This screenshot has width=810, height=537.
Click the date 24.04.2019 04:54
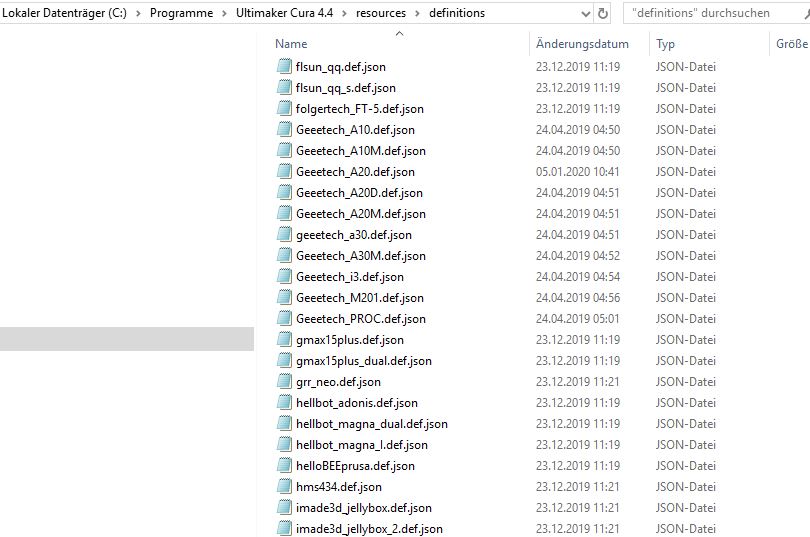[x=577, y=276]
